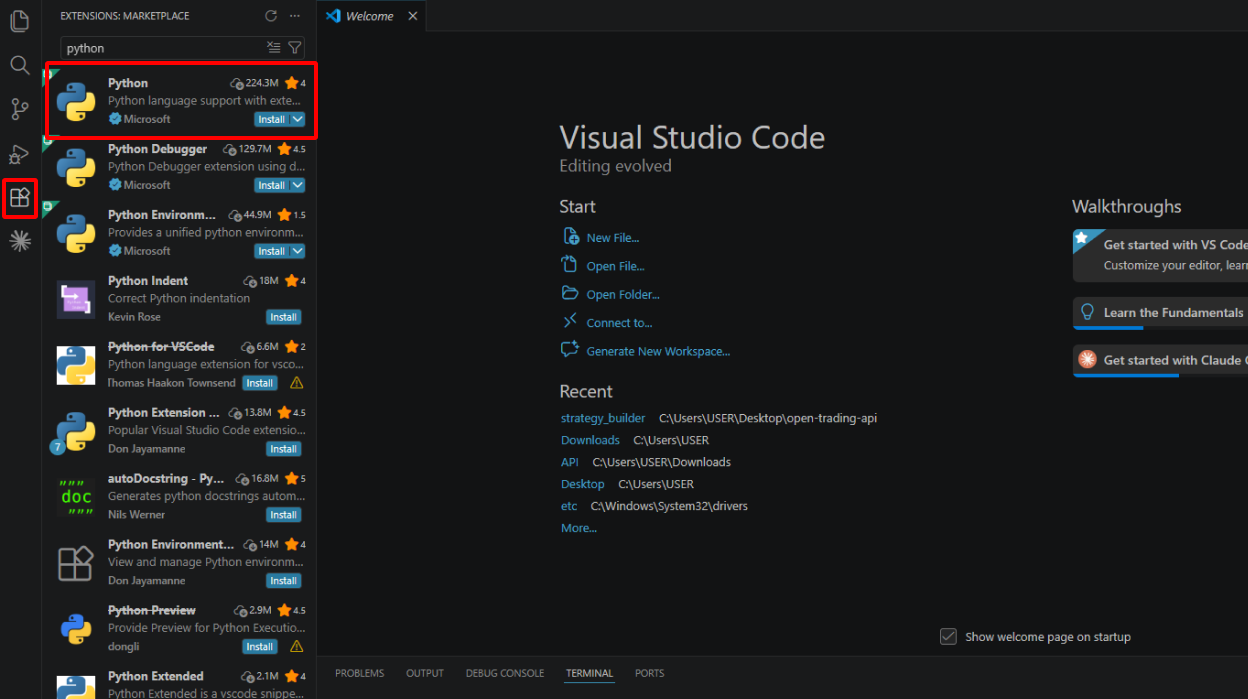
Task: Install the Python Preview extension
Action: point(260,647)
